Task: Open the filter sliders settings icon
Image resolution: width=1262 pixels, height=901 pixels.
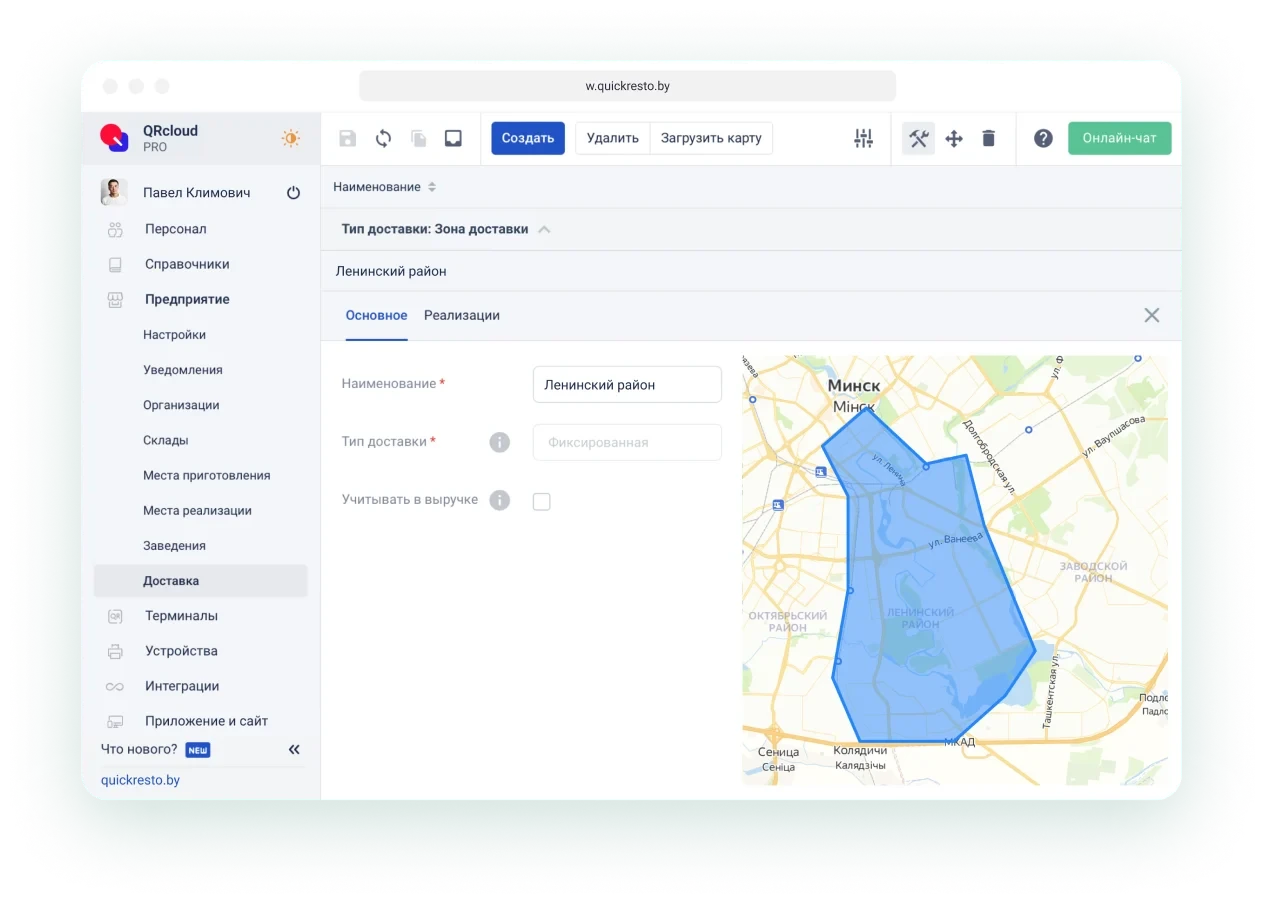Action: (863, 138)
